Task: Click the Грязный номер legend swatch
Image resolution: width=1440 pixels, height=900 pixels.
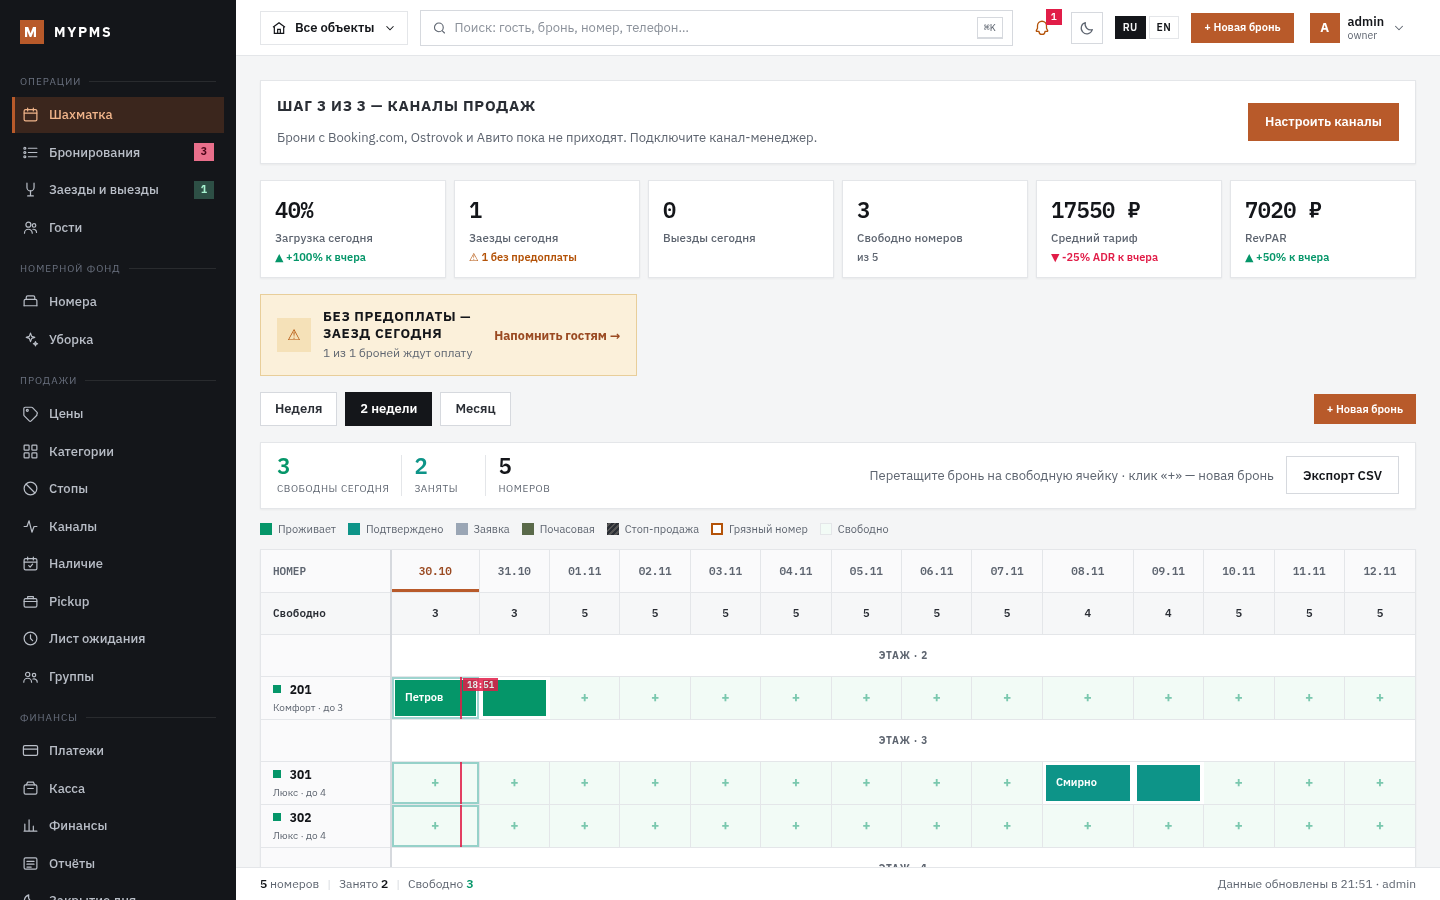Action: [717, 529]
